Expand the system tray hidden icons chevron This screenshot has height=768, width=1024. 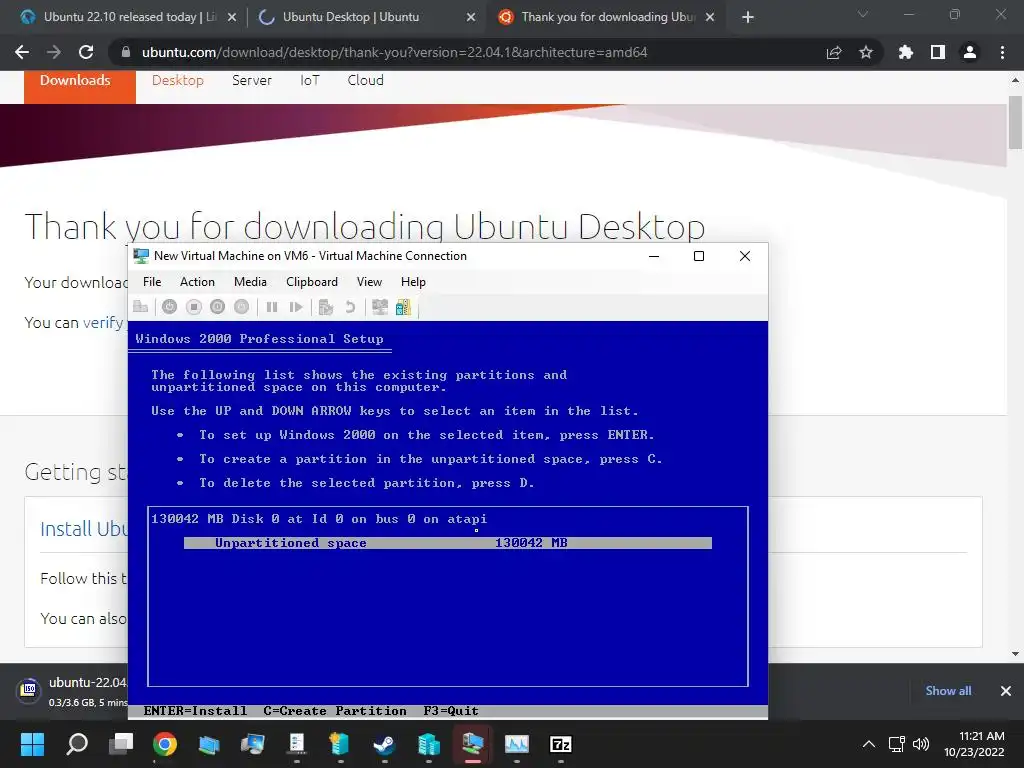pos(869,744)
